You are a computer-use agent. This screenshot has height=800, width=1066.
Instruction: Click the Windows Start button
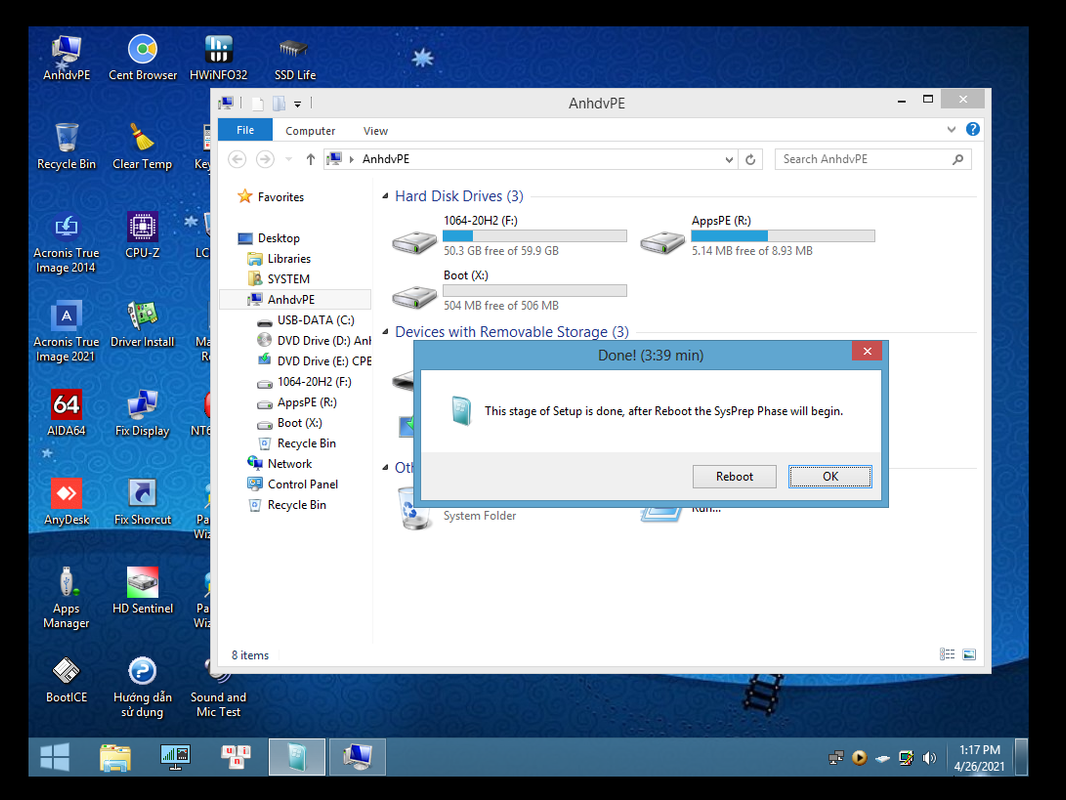54,756
